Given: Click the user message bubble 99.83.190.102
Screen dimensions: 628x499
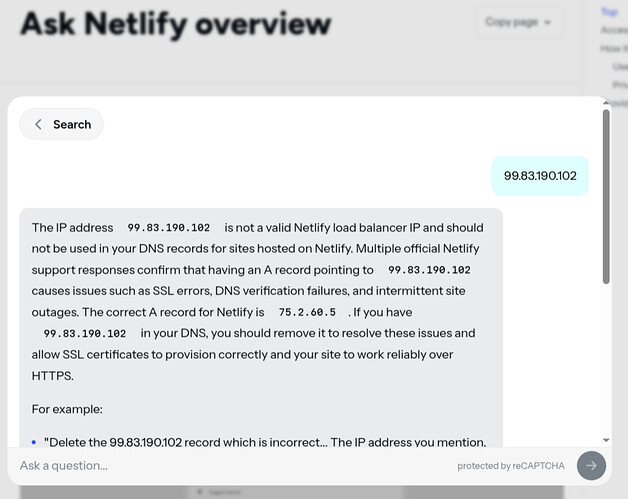Looking at the screenshot, I should [540, 175].
